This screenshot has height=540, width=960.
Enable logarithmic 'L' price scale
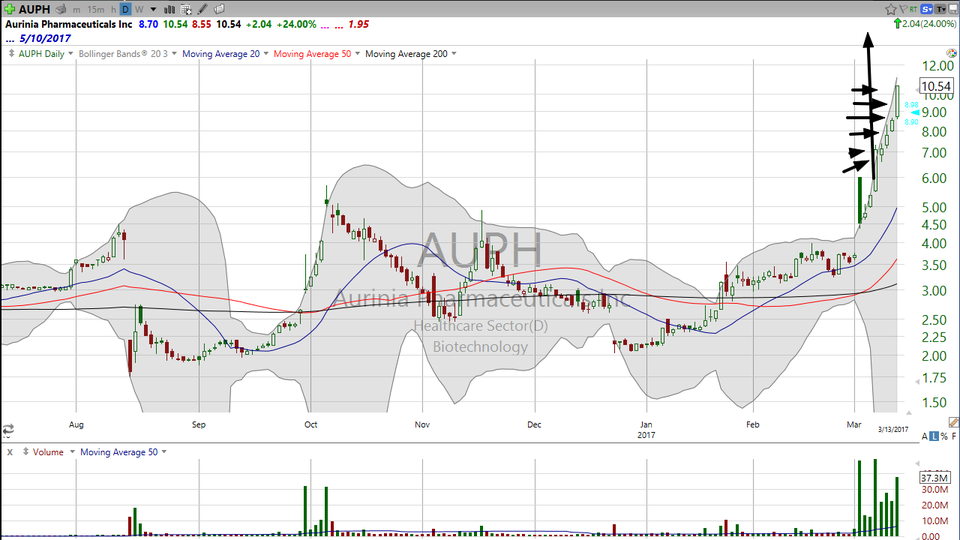point(934,437)
